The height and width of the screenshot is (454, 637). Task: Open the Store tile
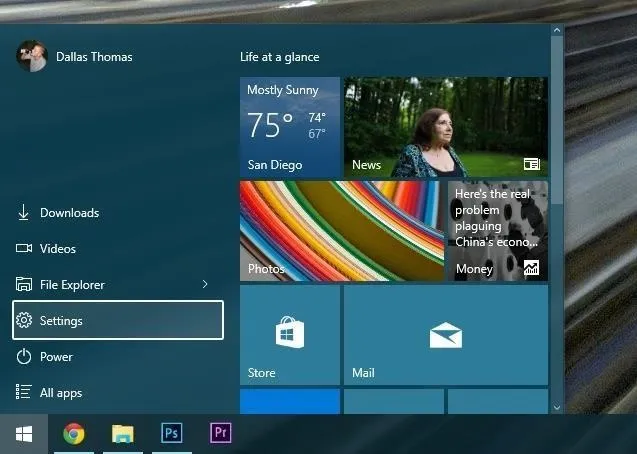coord(290,335)
